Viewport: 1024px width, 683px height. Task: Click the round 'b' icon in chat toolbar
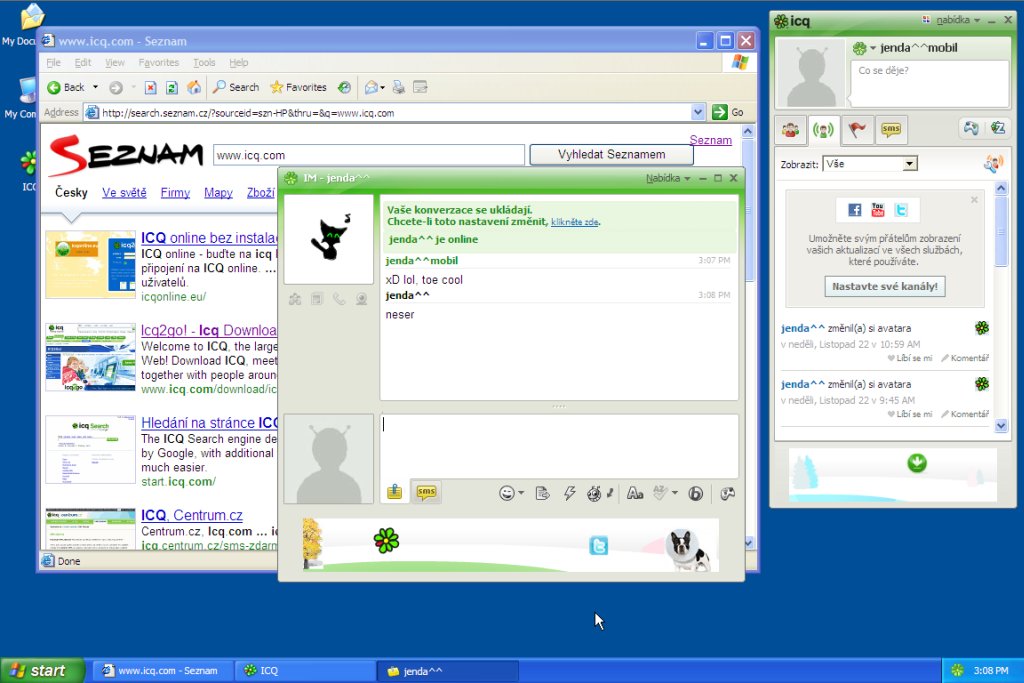(x=696, y=493)
